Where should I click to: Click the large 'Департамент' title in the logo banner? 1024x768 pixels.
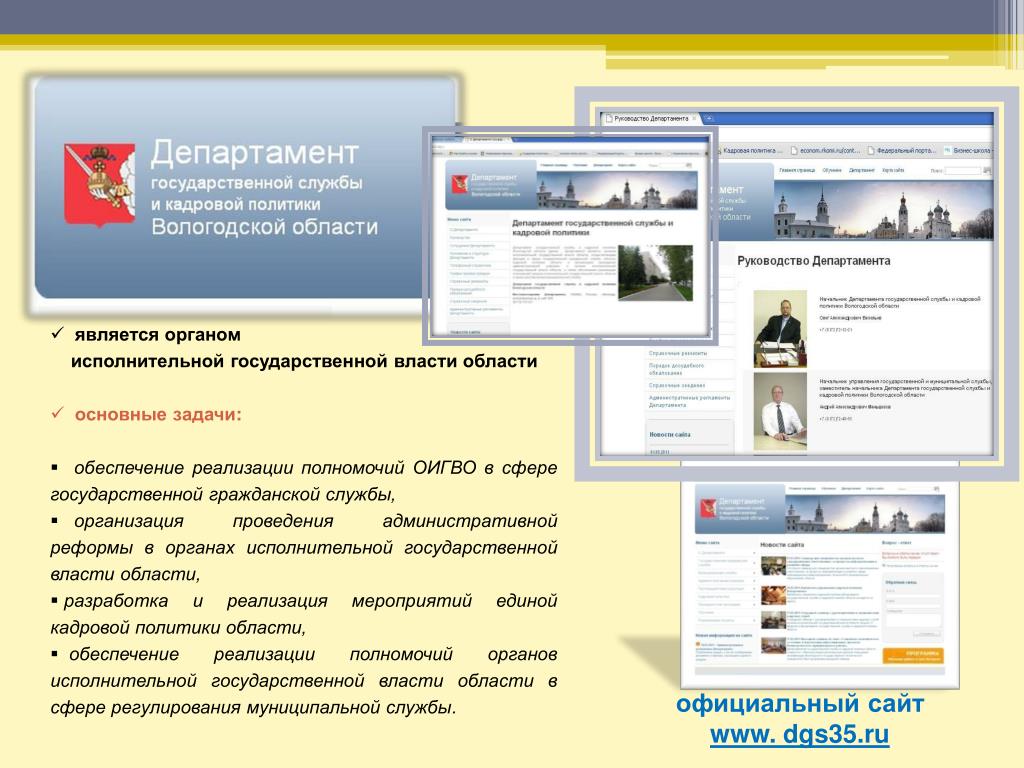pos(255,153)
